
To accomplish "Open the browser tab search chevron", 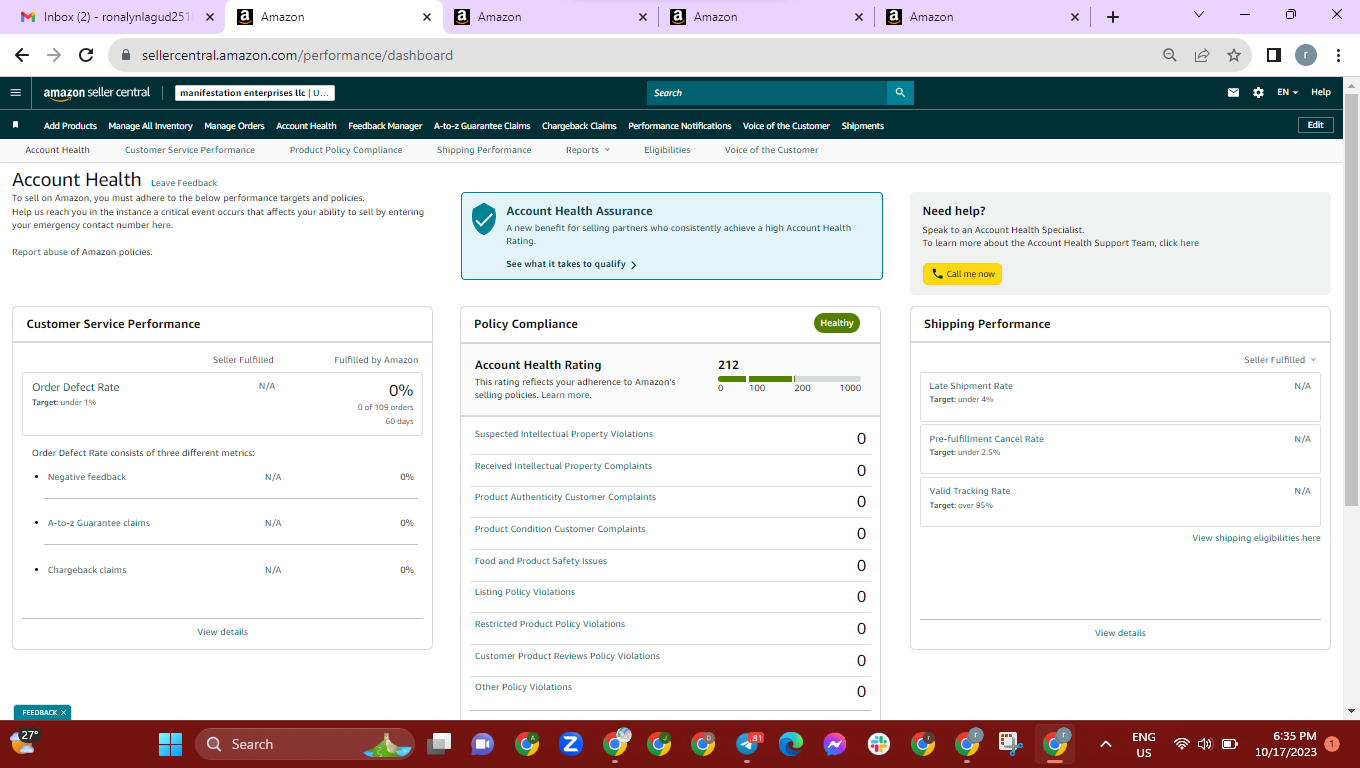I will point(1199,16).
